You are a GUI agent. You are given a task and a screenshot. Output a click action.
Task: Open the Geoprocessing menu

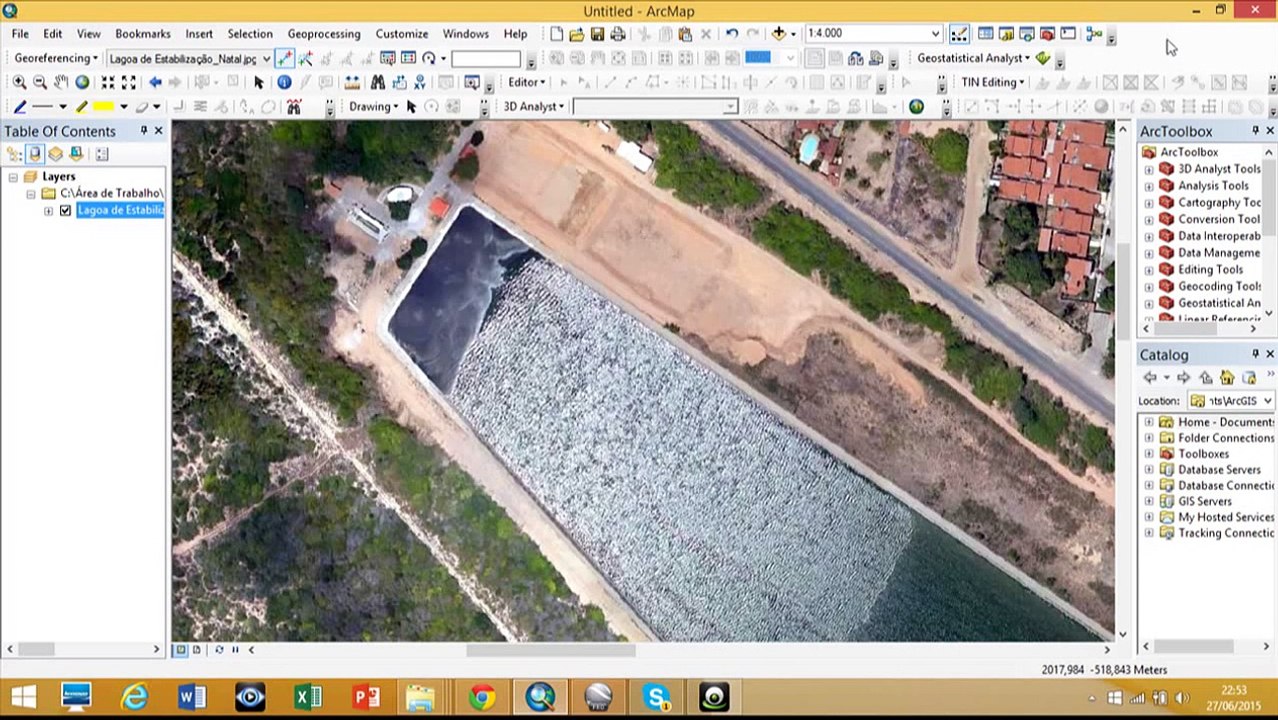tap(324, 33)
